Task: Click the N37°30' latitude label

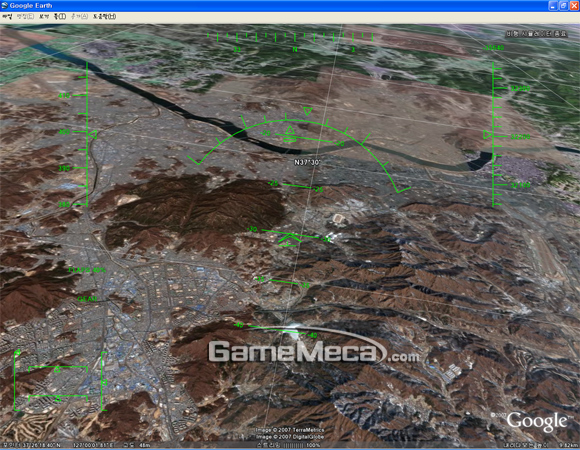Action: coord(307,162)
